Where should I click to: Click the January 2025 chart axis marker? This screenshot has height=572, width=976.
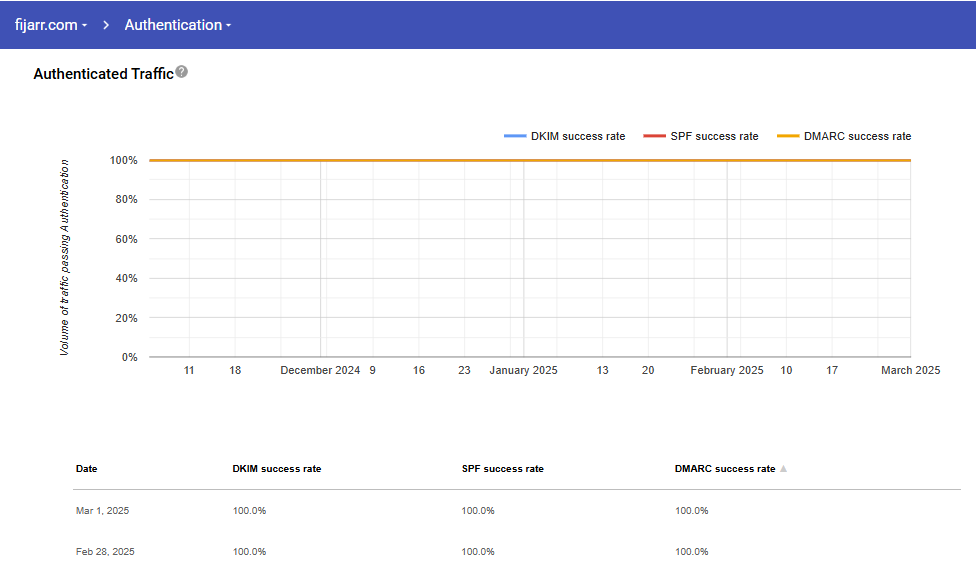point(523,370)
